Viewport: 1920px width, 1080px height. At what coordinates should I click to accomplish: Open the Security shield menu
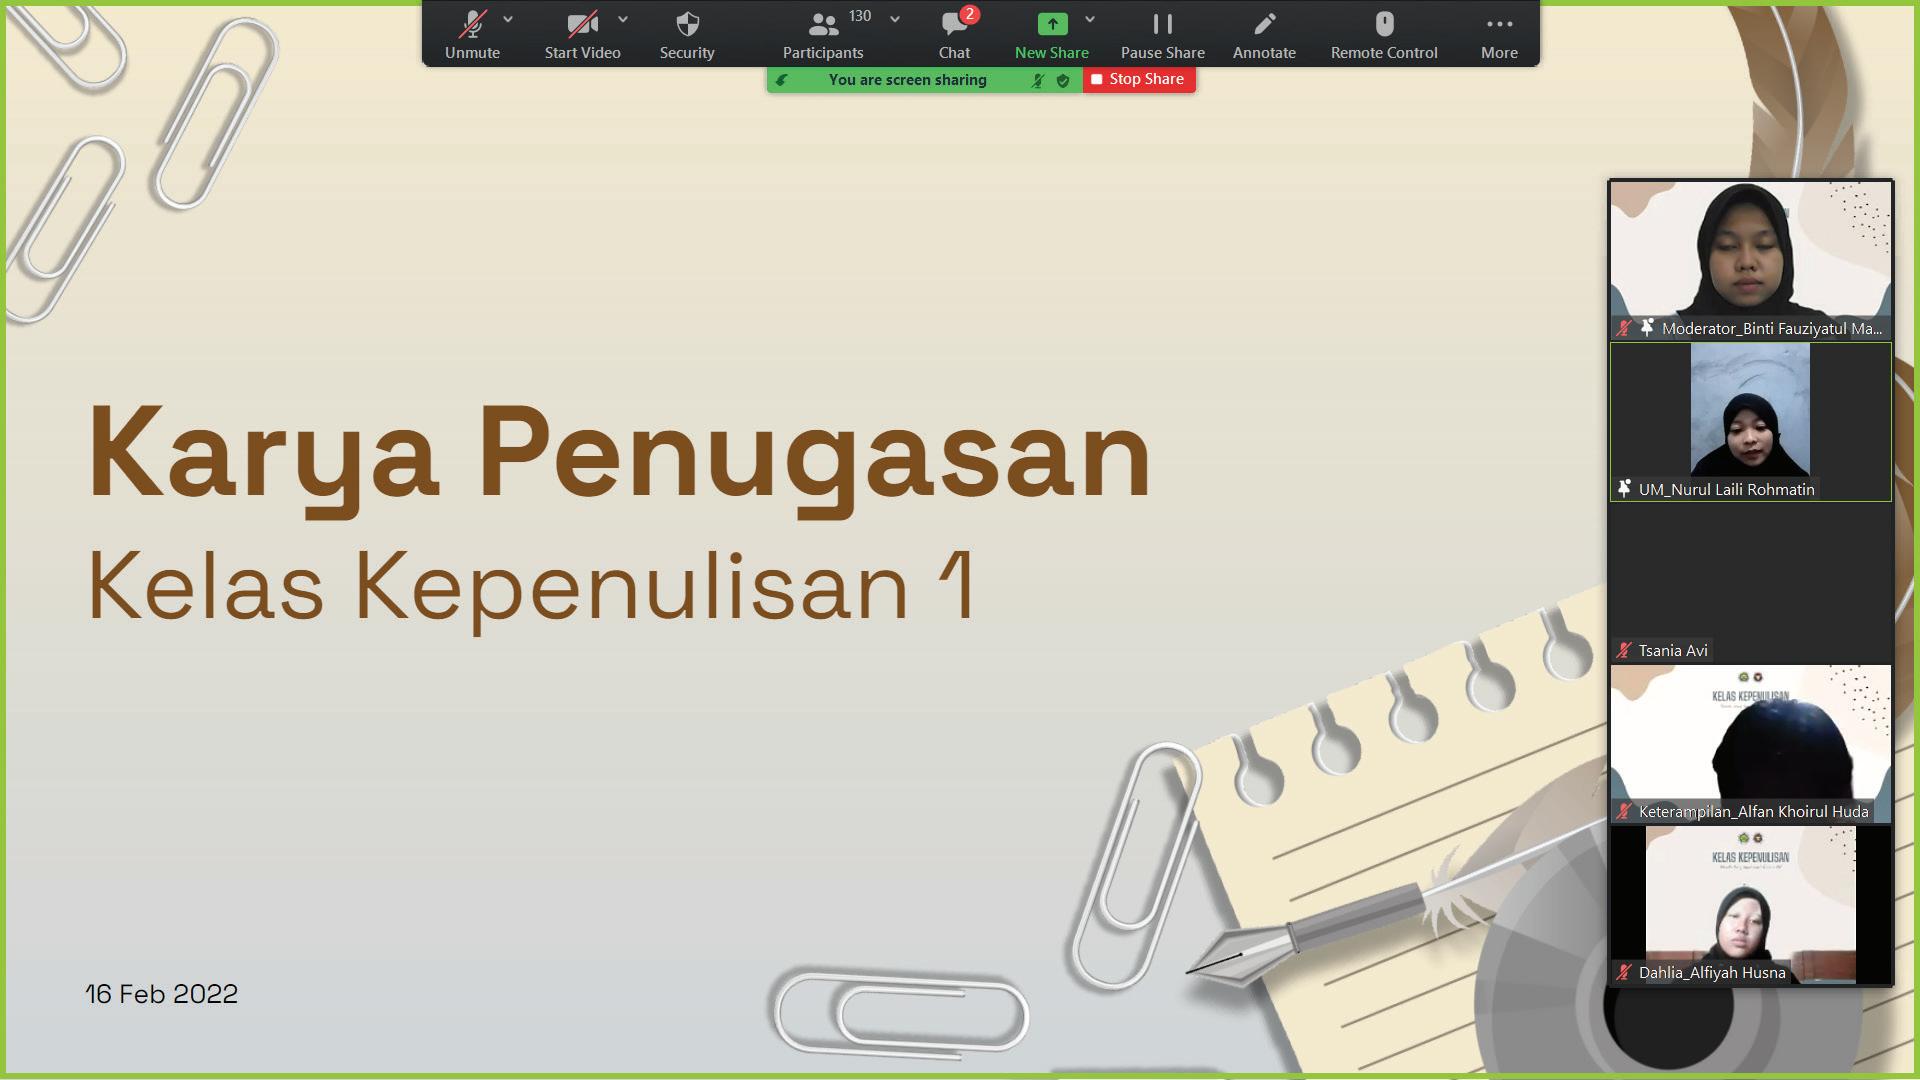point(687,36)
